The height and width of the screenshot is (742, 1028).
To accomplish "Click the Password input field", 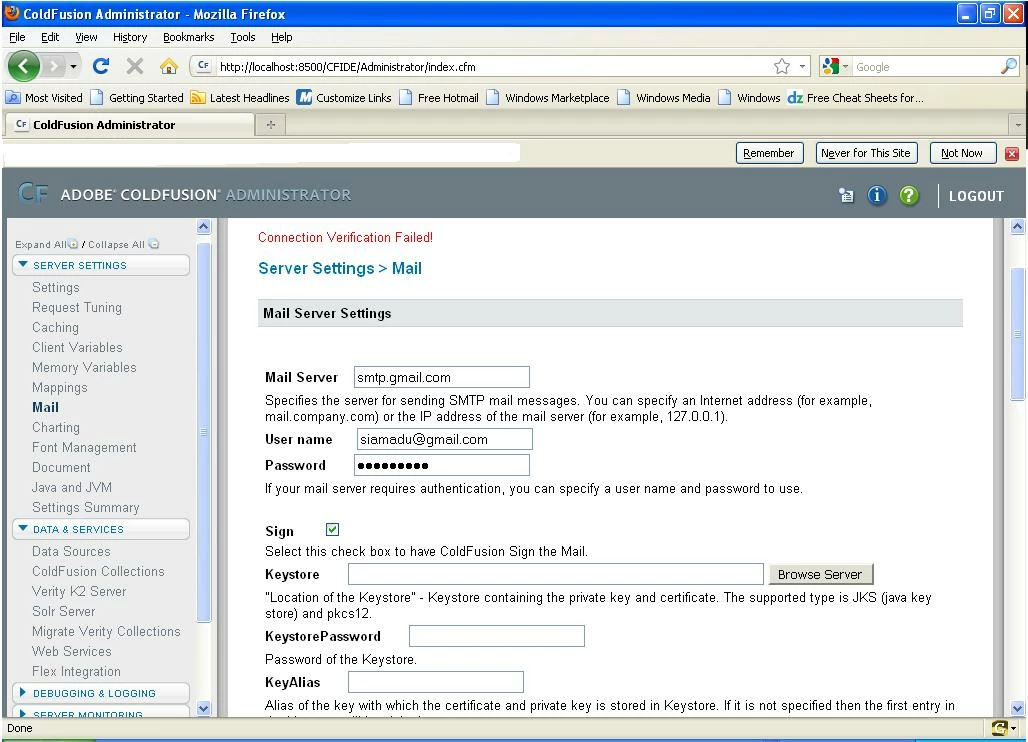I will (x=441, y=465).
